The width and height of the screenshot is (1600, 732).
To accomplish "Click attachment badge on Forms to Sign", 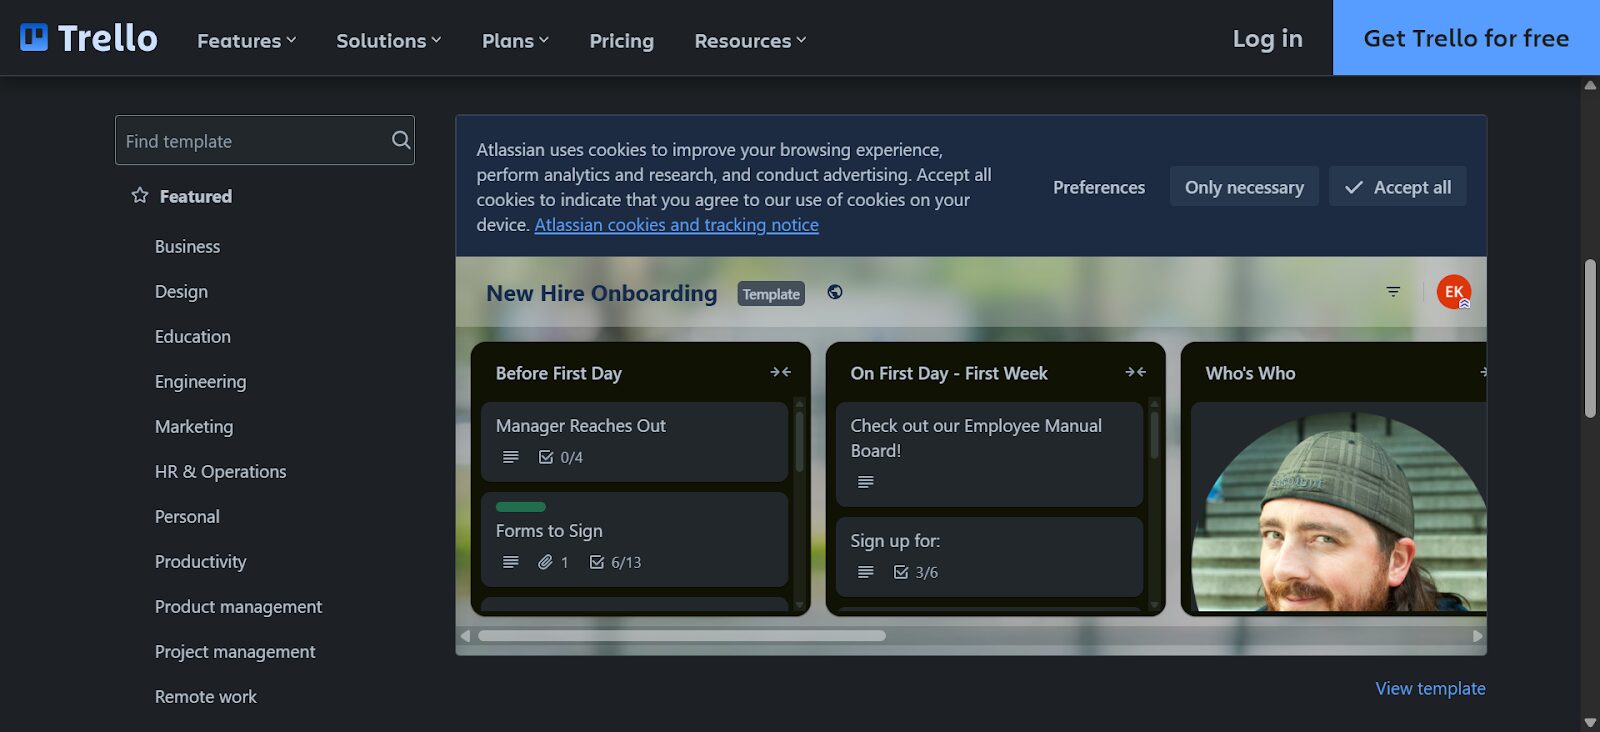I will (x=553, y=562).
